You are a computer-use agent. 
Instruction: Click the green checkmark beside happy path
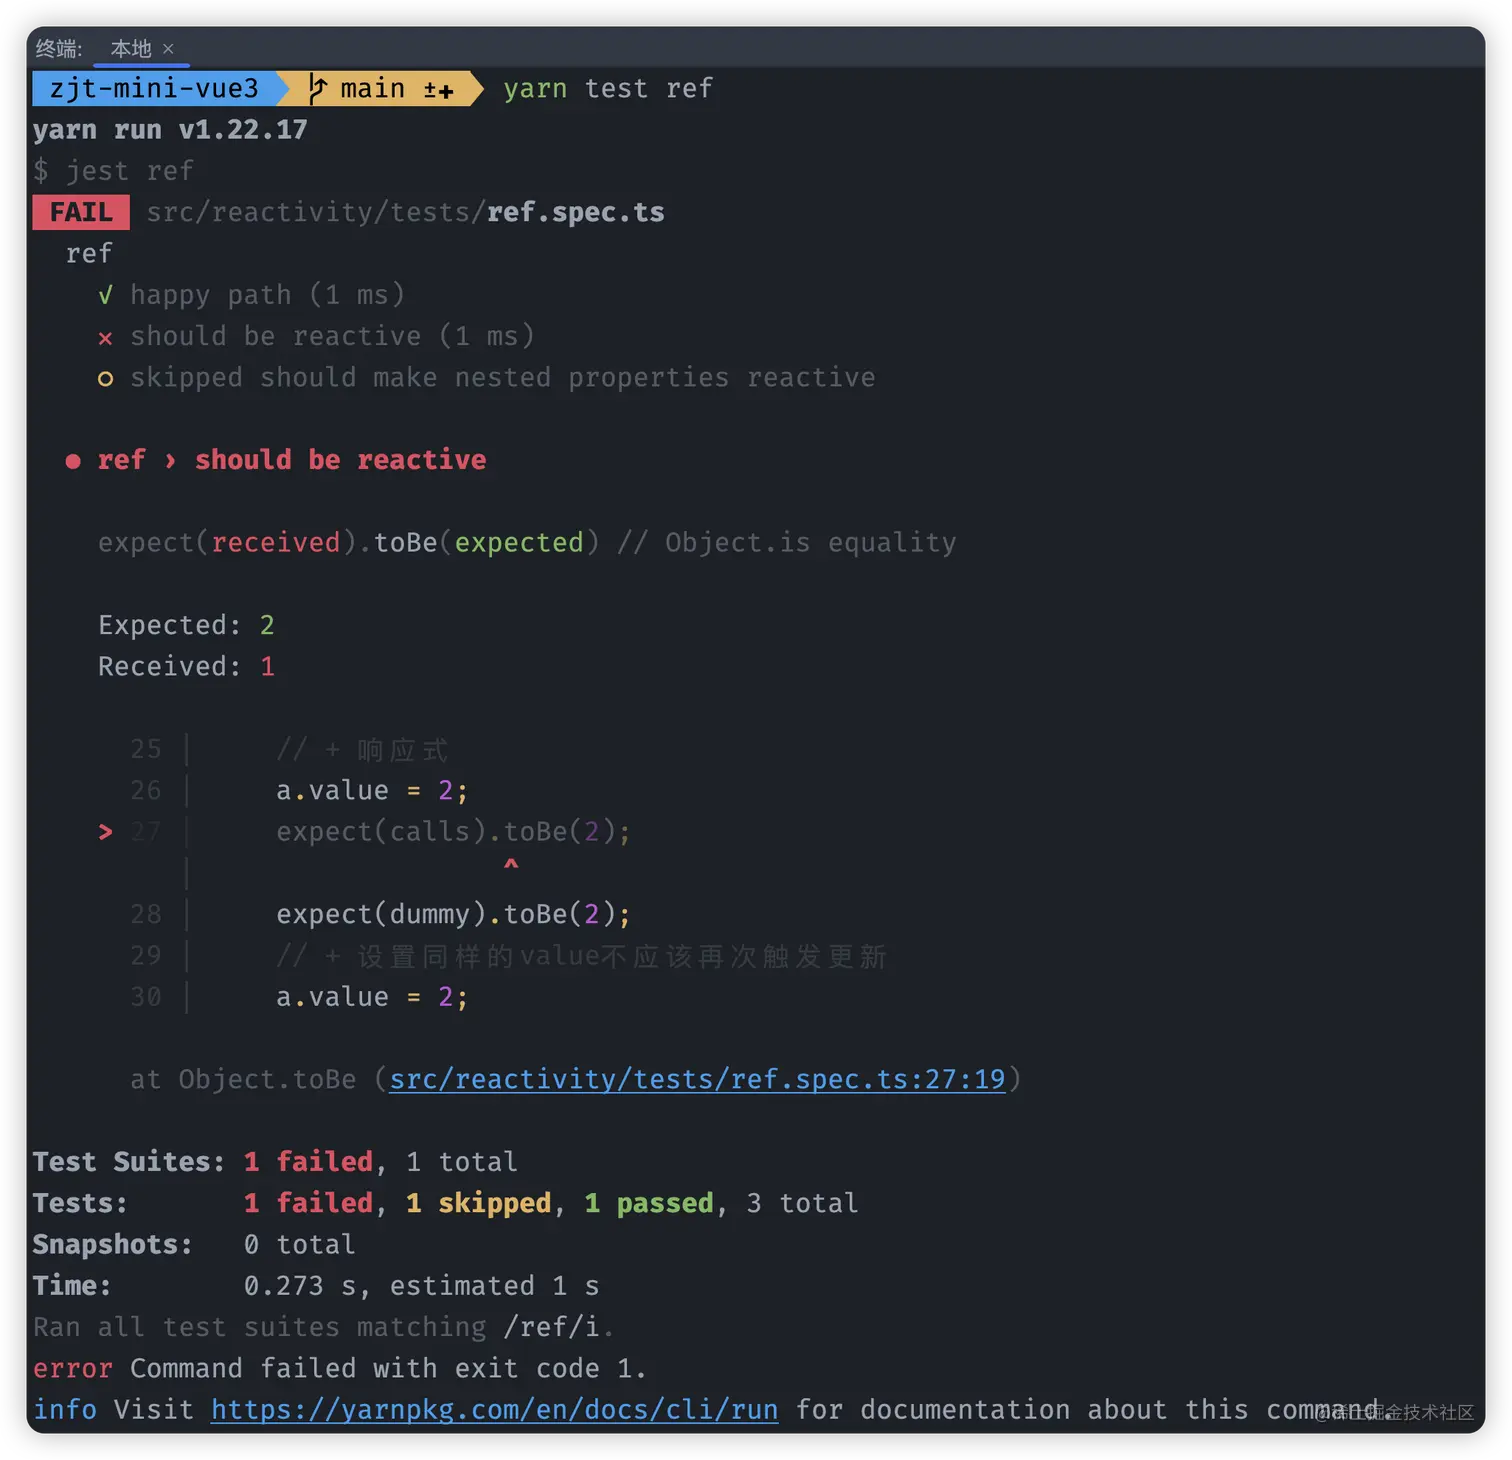(x=105, y=295)
